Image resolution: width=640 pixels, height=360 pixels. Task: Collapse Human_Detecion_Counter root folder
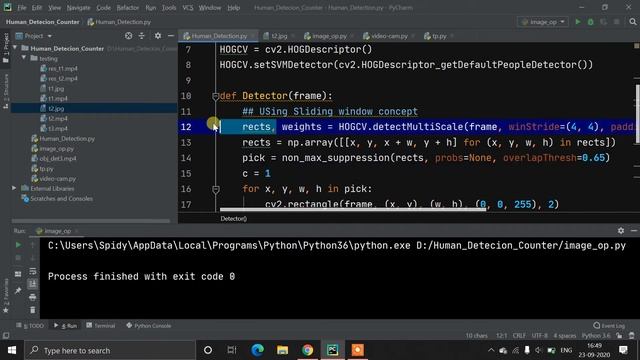[x=15, y=48]
